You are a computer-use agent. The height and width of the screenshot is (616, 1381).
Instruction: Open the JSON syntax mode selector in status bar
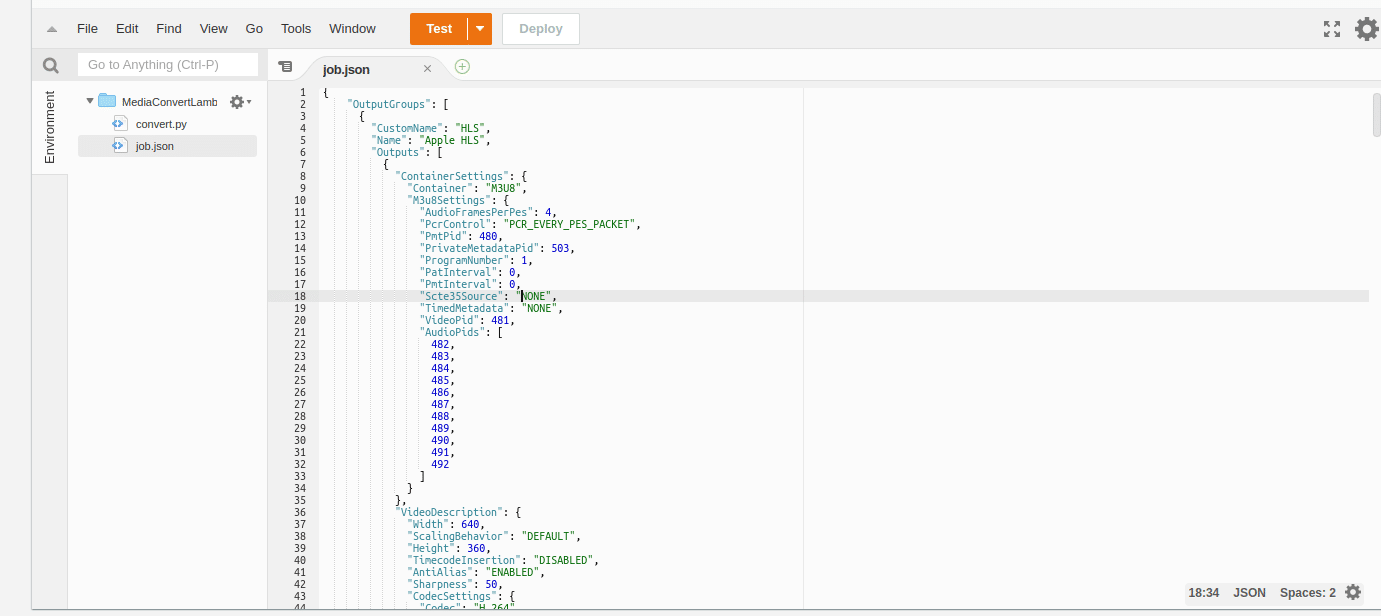(x=1249, y=592)
